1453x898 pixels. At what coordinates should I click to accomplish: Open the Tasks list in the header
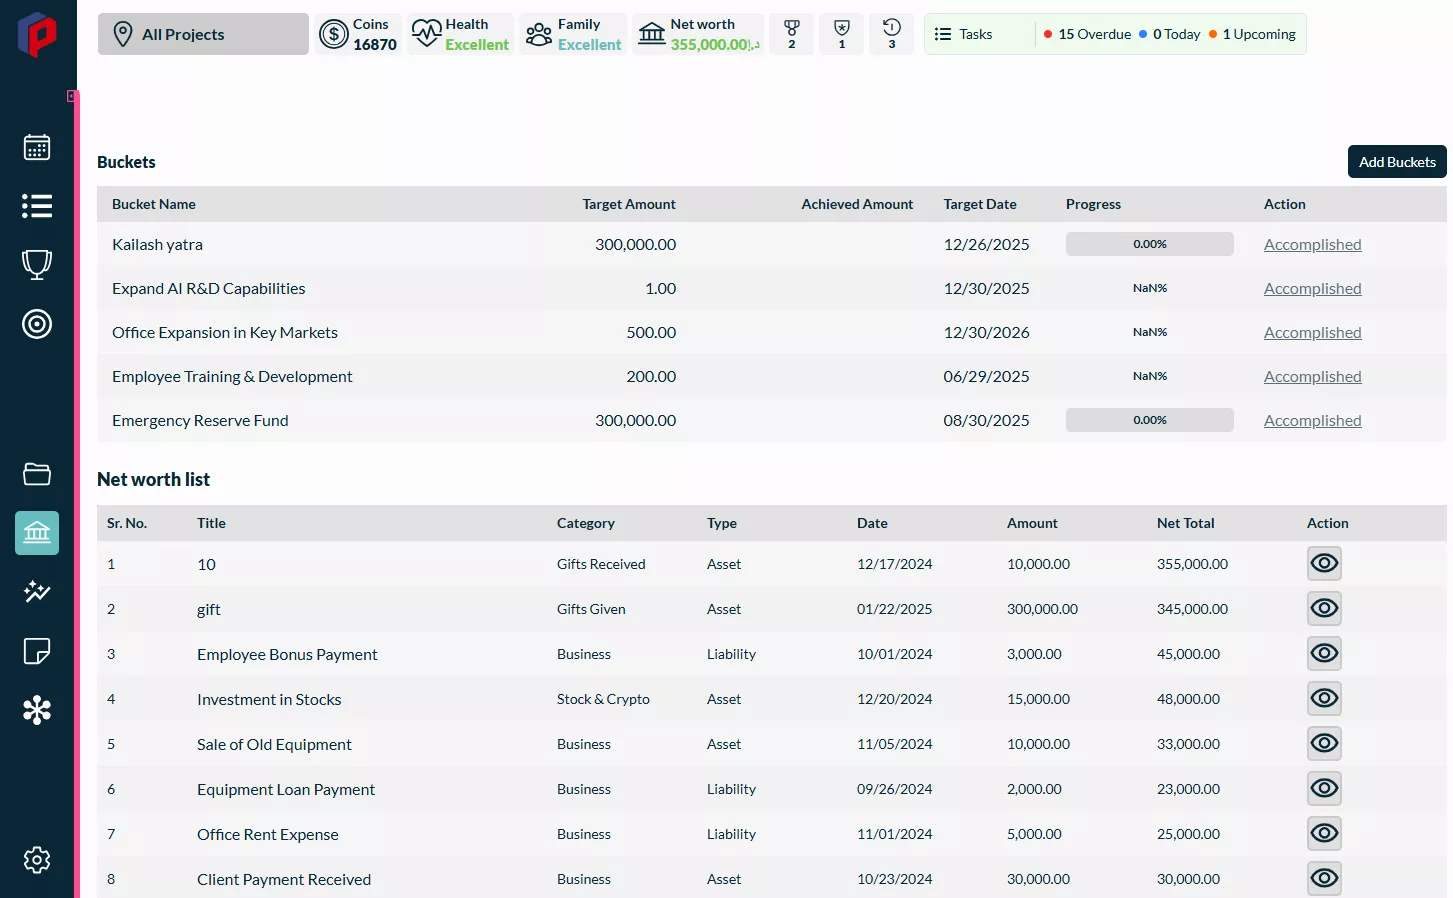point(964,34)
